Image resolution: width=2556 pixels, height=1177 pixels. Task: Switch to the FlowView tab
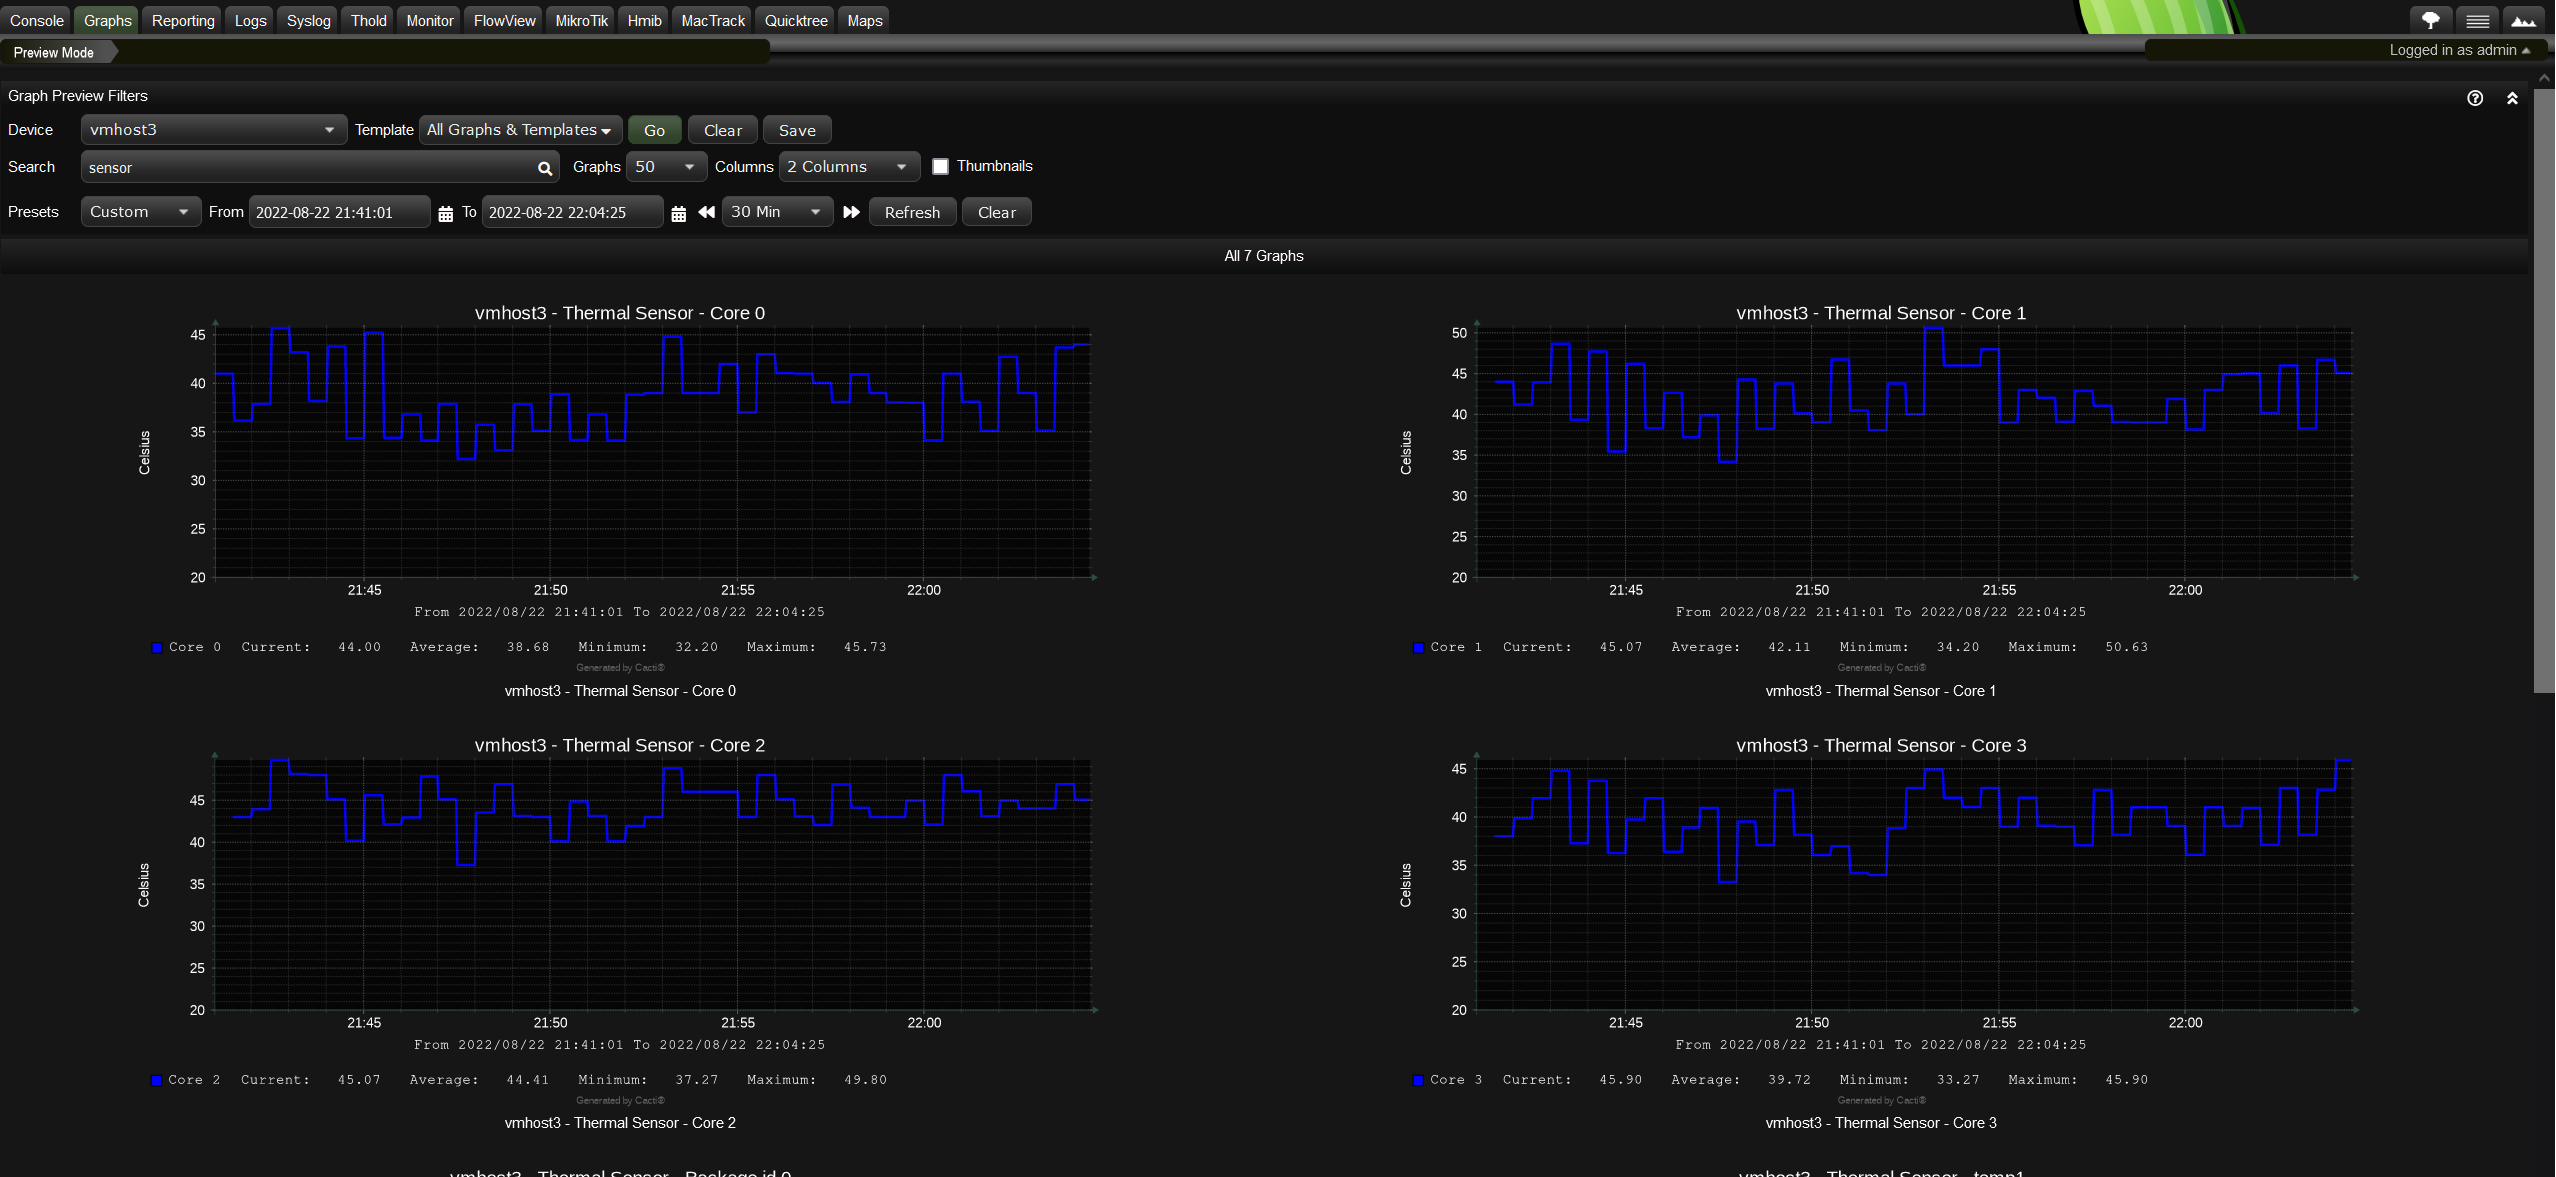tap(504, 20)
